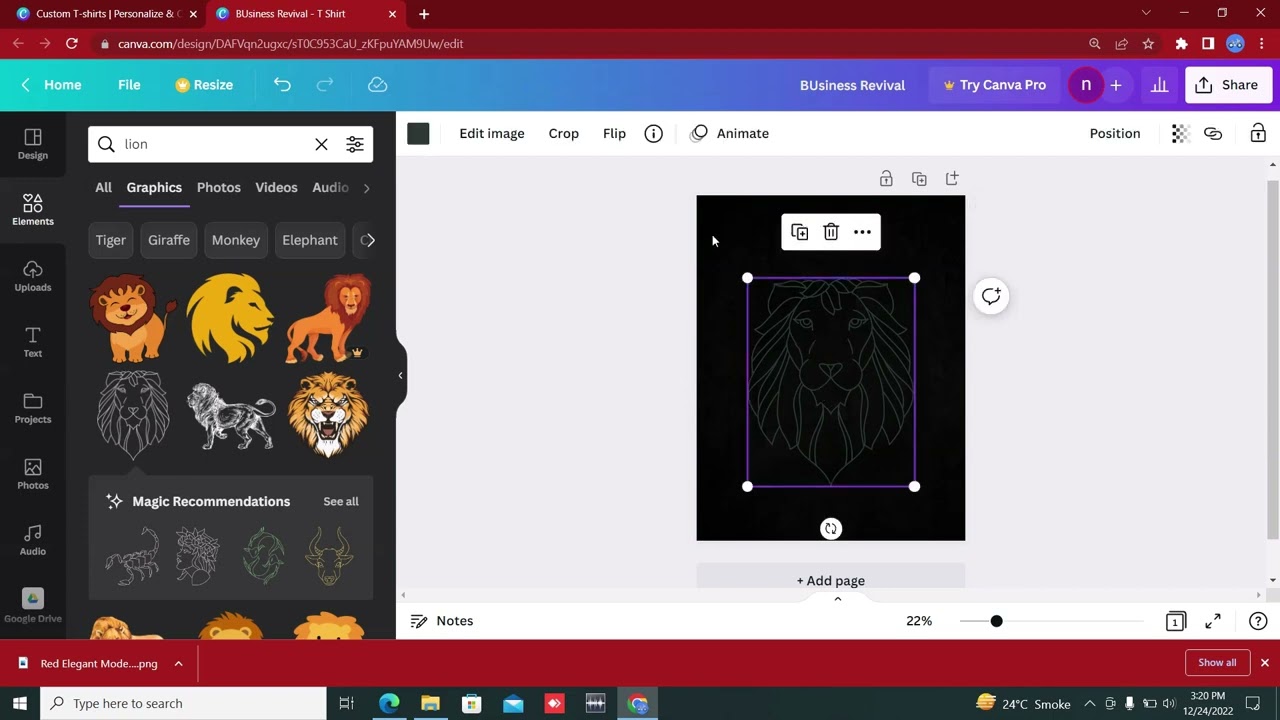Switch to the Photos tab
The image size is (1280, 720).
(219, 187)
